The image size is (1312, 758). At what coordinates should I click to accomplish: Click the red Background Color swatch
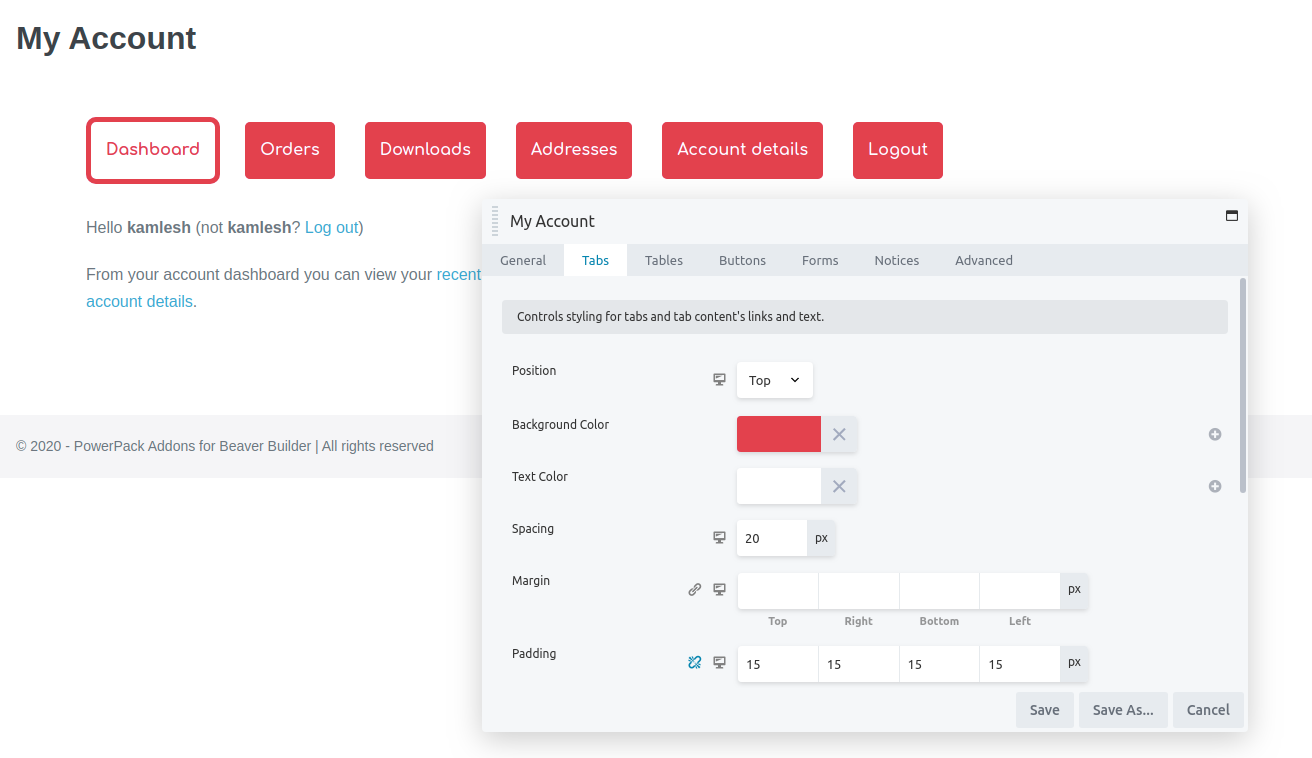click(x=778, y=433)
